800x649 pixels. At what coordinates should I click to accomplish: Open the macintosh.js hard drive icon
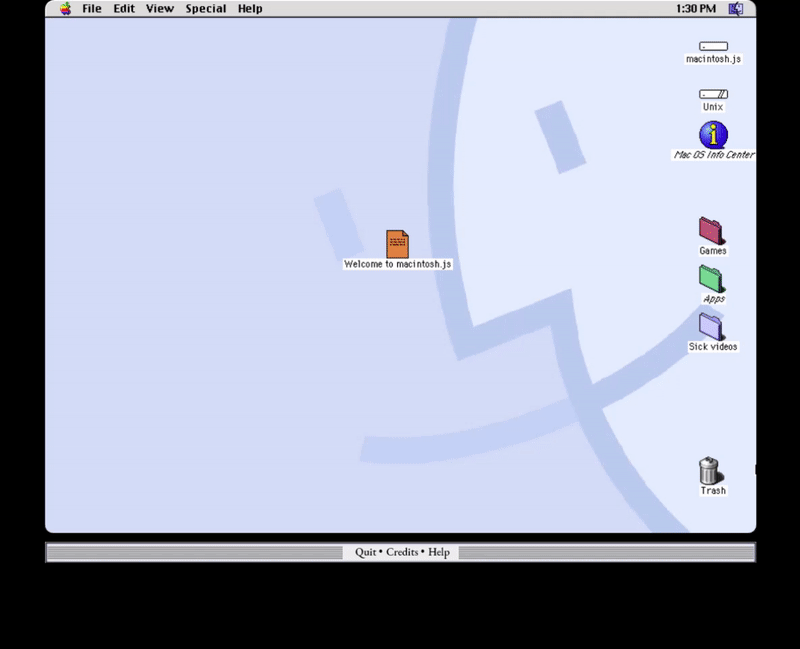(712, 45)
